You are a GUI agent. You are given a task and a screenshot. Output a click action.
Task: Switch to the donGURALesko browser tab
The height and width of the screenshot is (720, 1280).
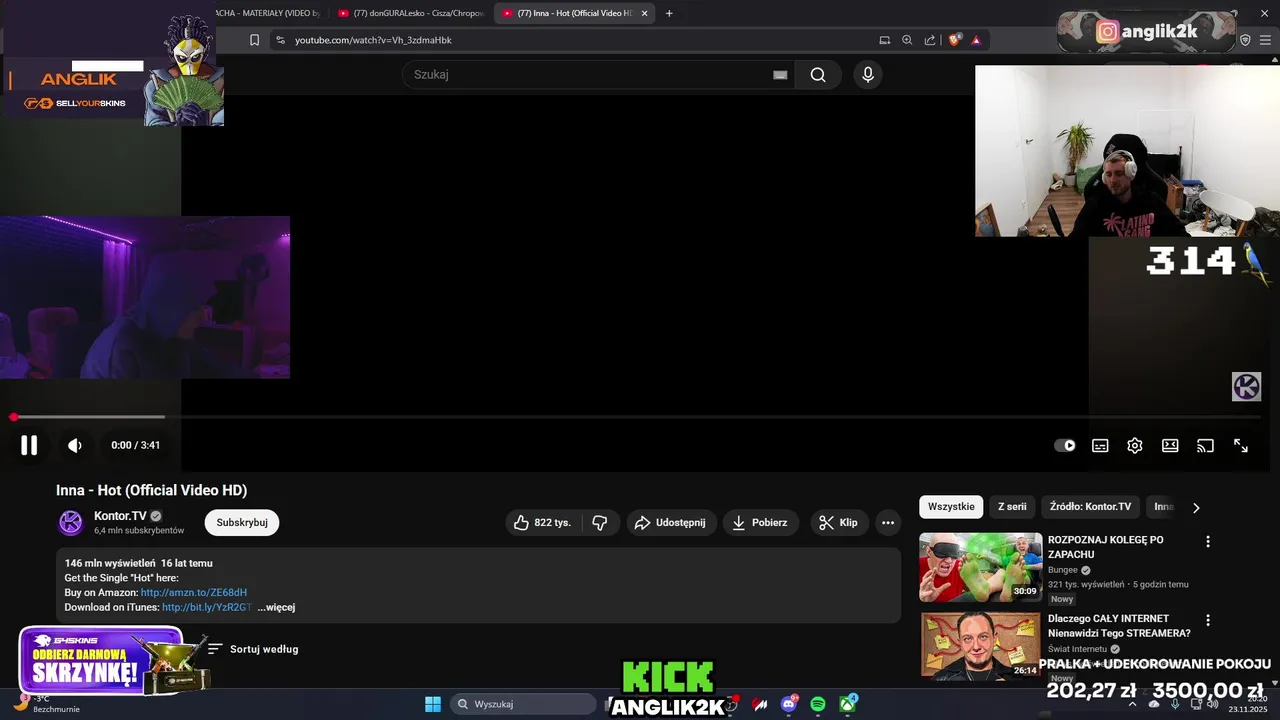tap(410, 13)
